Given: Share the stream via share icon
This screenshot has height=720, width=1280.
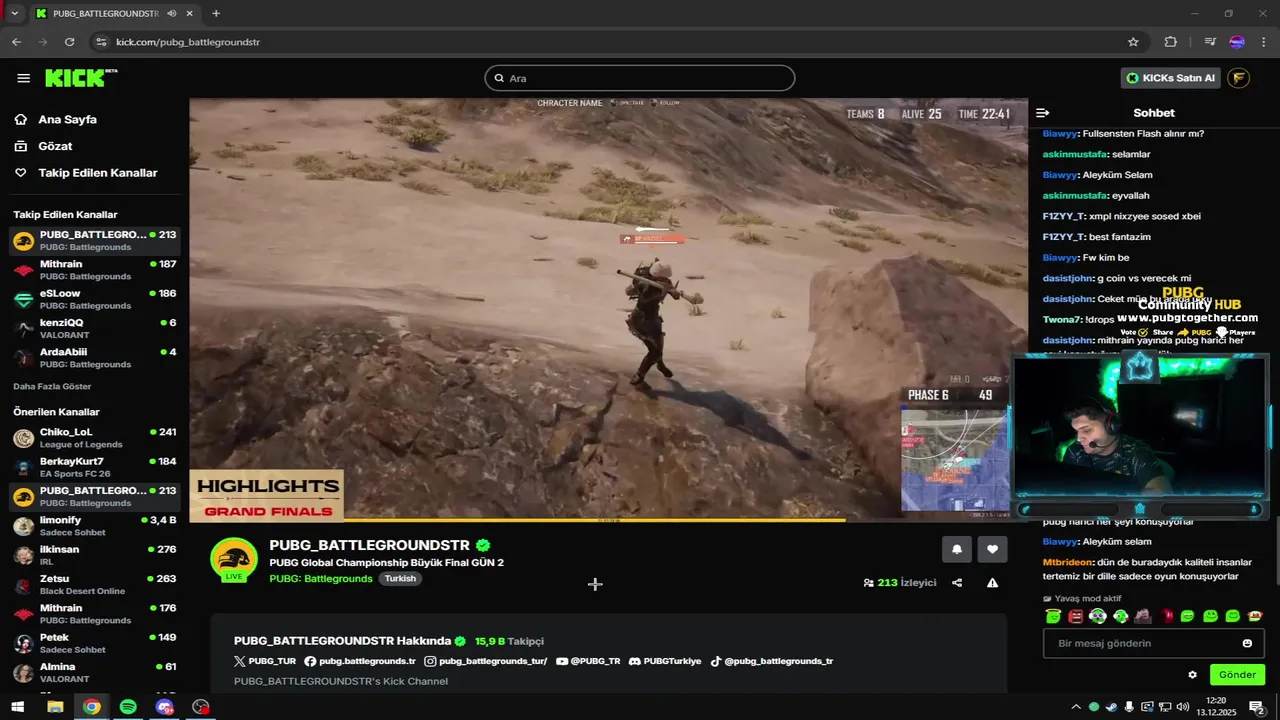Looking at the screenshot, I should 957,583.
